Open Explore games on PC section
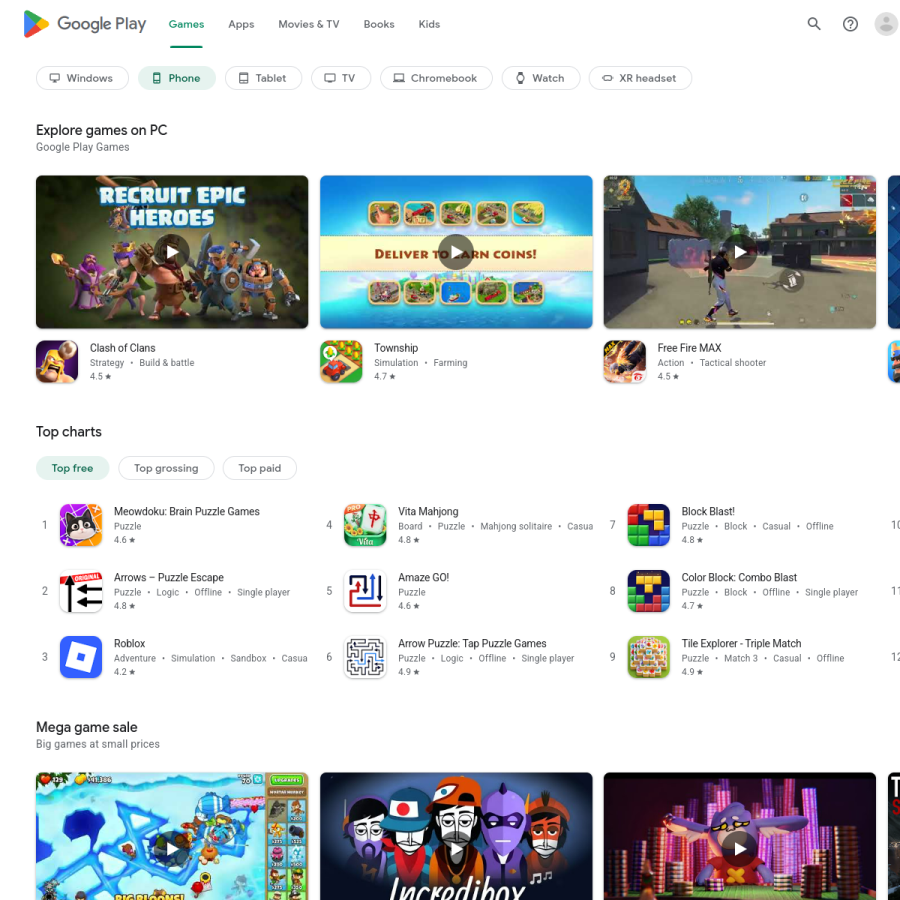 point(102,130)
